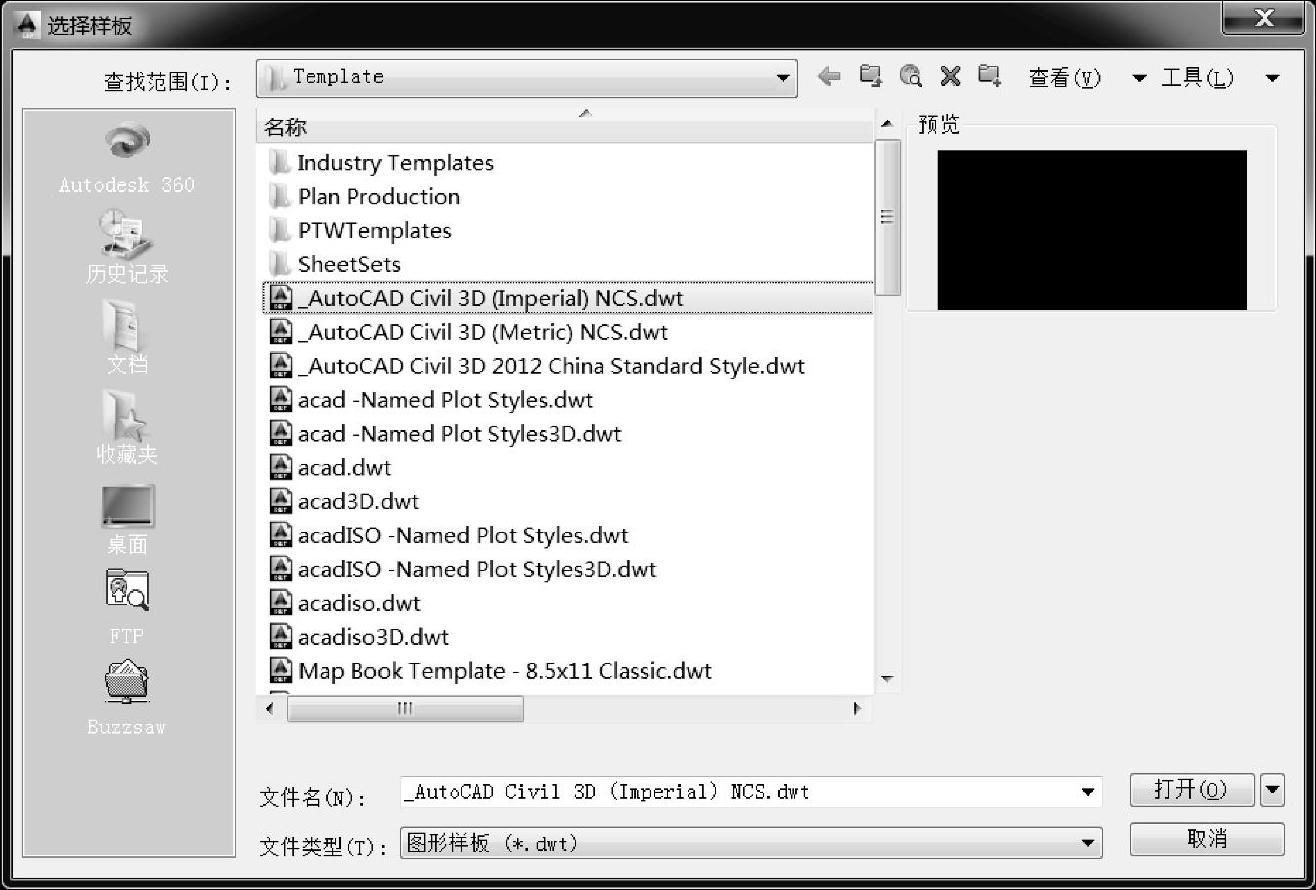Screen dimensions: 1316x890
Task: Click the vertical scrollbar up arrow
Action: [x=887, y=125]
